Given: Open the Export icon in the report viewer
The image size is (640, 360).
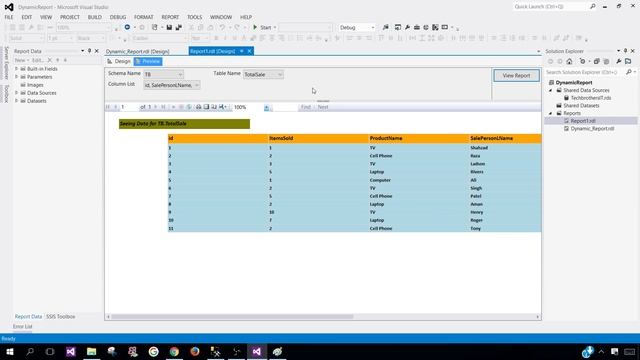Looking at the screenshot, I should click(222, 107).
